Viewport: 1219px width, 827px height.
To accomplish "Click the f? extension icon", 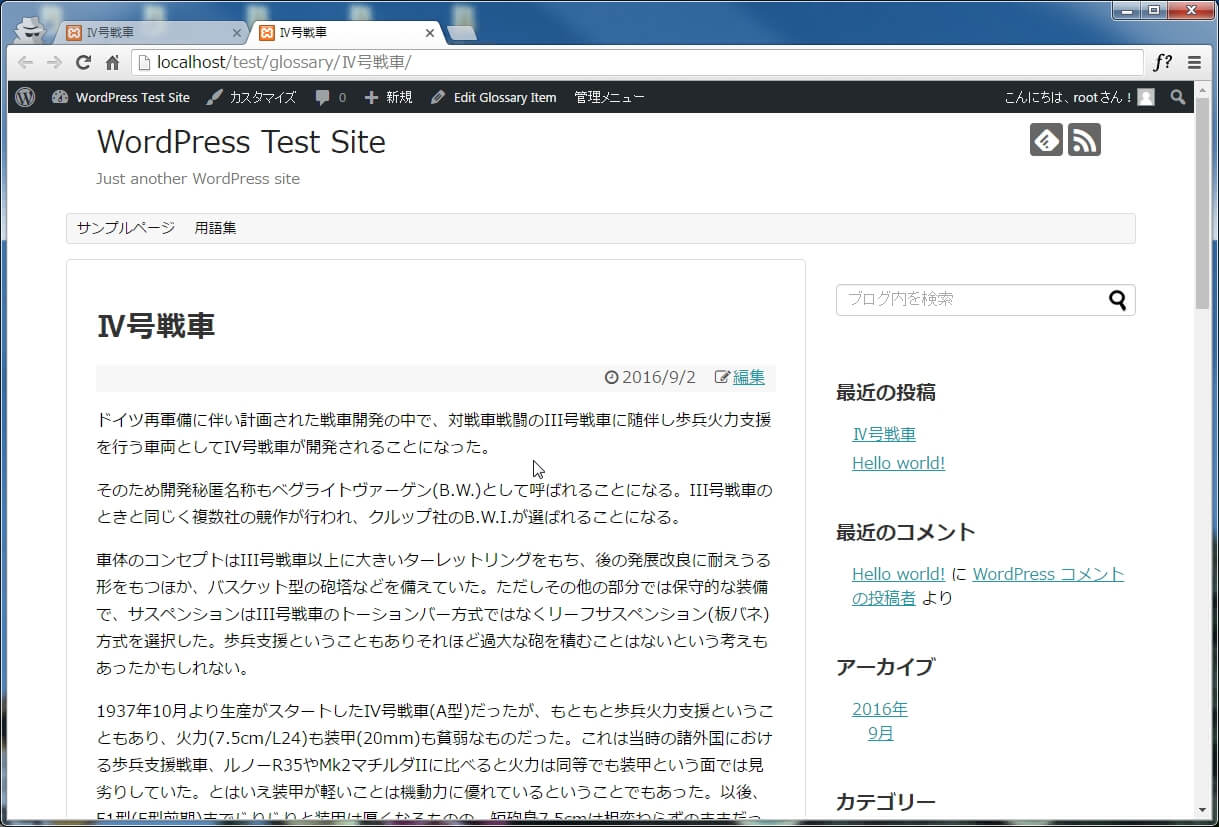I will click(1163, 63).
